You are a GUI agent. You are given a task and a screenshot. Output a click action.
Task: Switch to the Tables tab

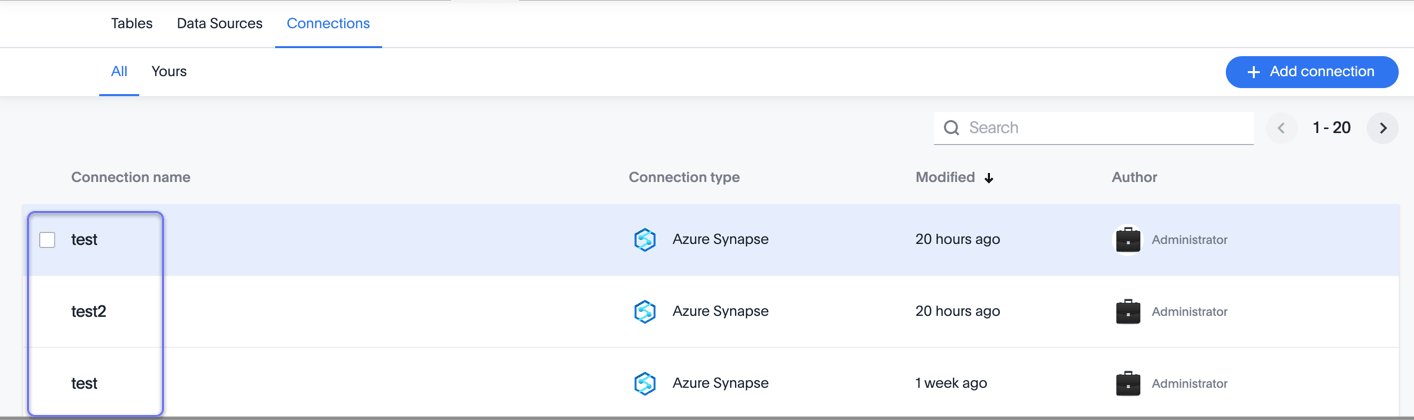(x=132, y=23)
